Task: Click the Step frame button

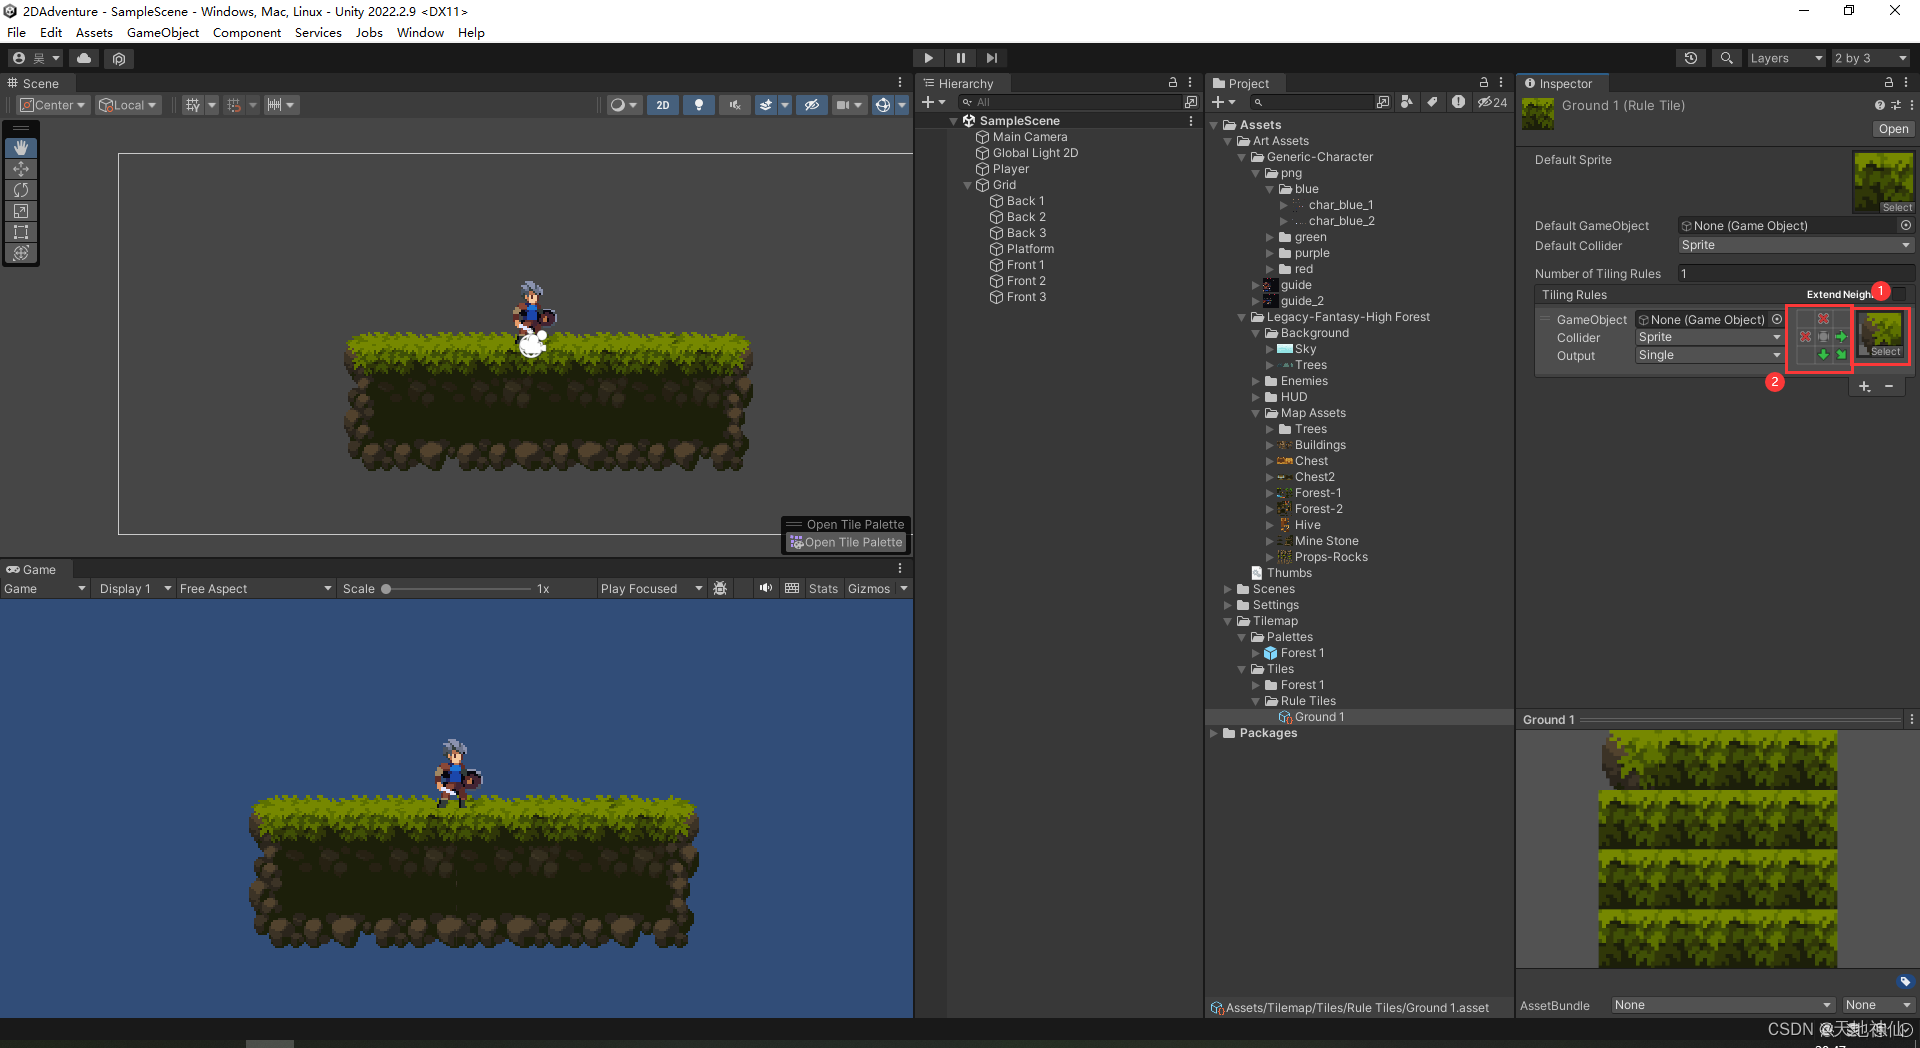Action: click(x=991, y=58)
